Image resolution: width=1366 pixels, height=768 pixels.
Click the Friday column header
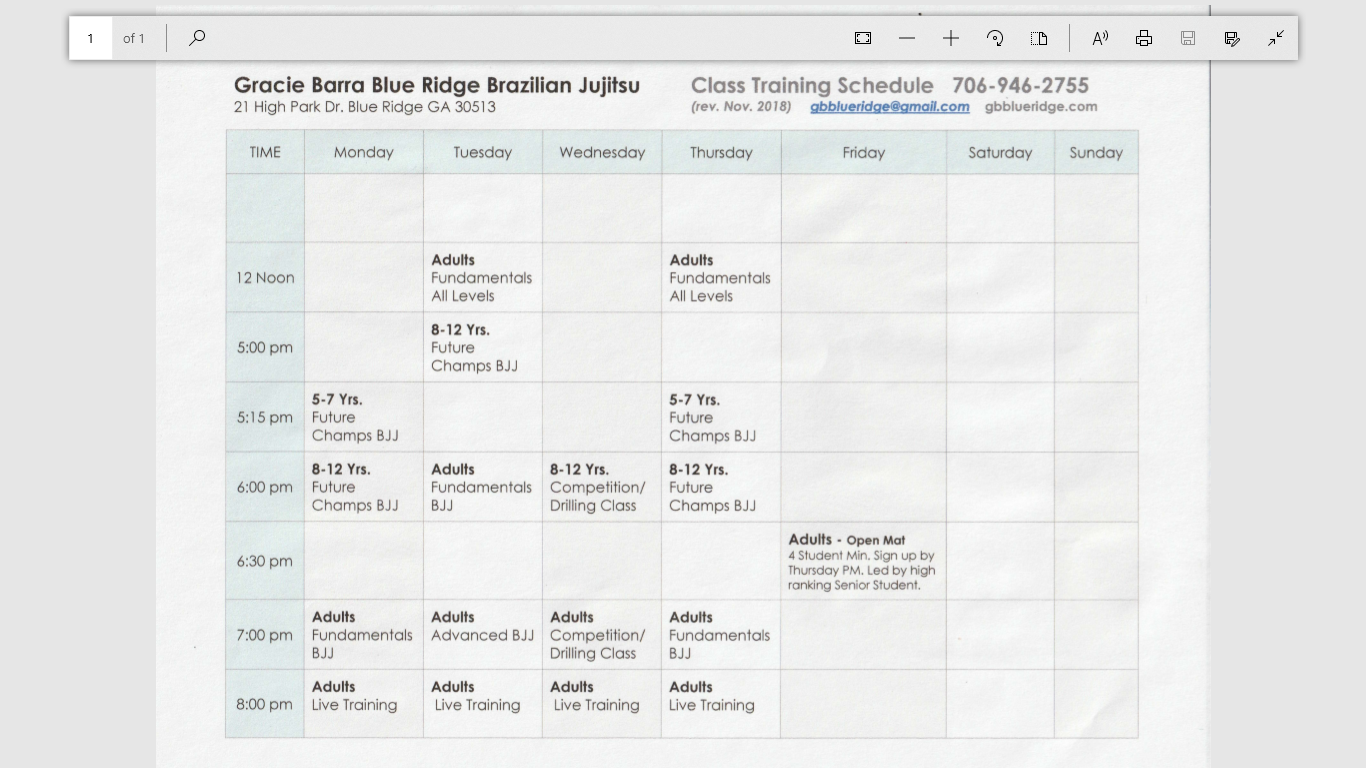[x=864, y=152]
